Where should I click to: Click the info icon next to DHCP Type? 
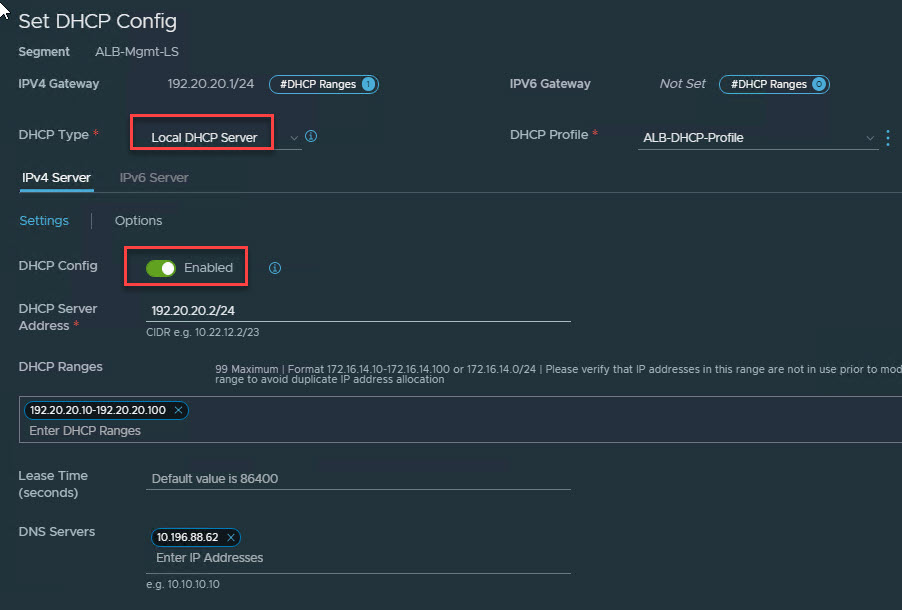pos(311,136)
